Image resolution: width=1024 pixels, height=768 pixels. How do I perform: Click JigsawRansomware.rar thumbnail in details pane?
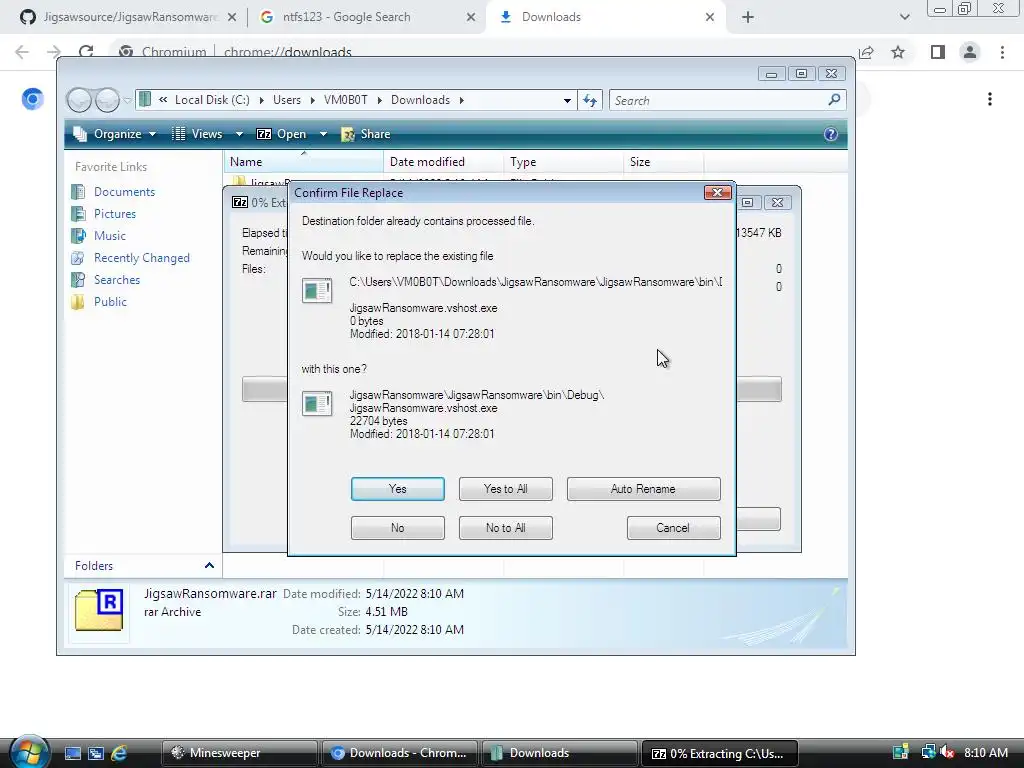click(99, 610)
